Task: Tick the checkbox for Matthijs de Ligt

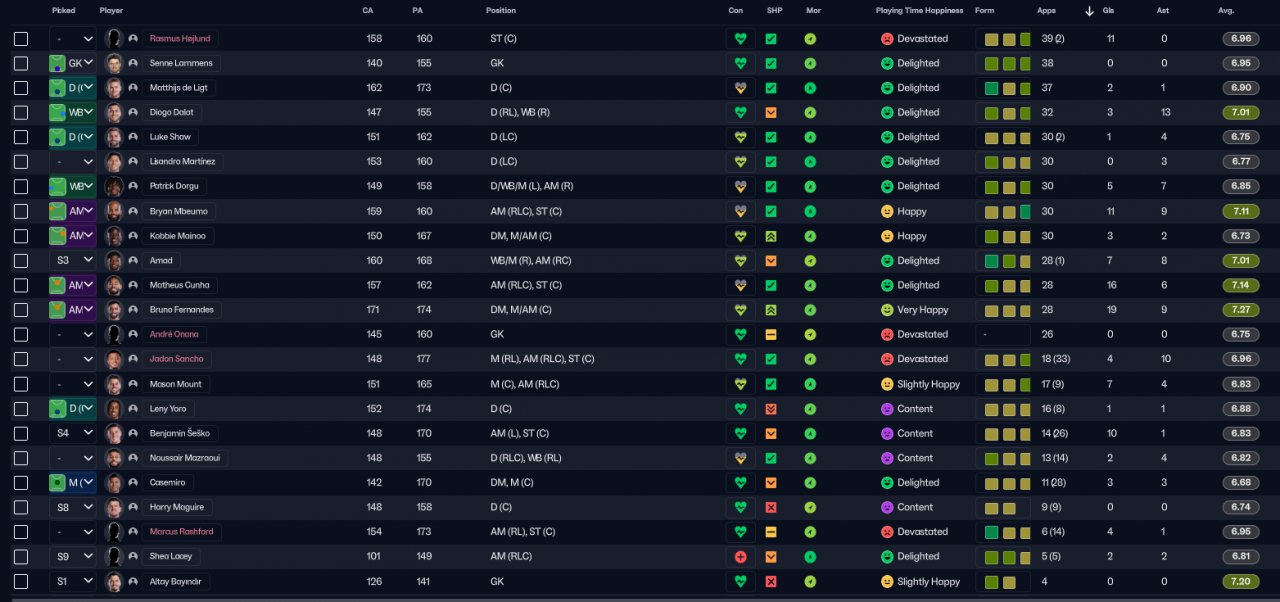Action: (21, 88)
